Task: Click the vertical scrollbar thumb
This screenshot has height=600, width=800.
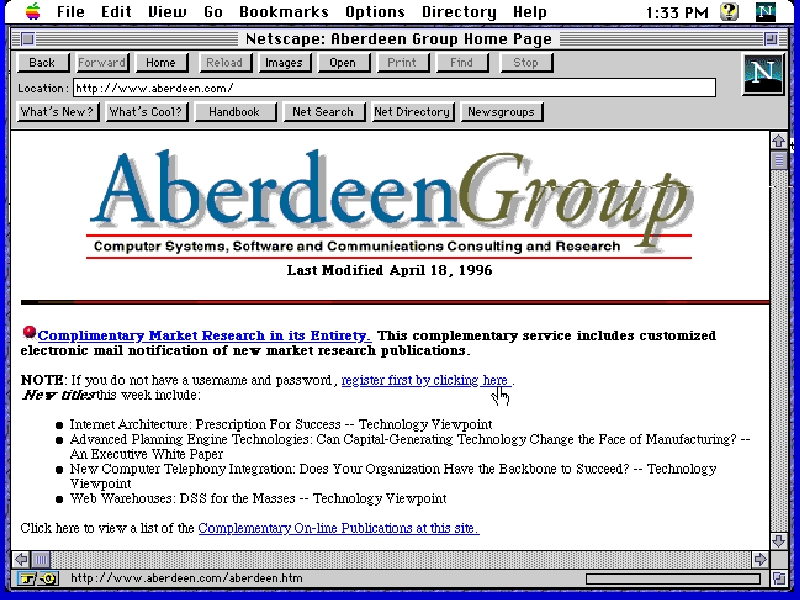Action: point(779,160)
